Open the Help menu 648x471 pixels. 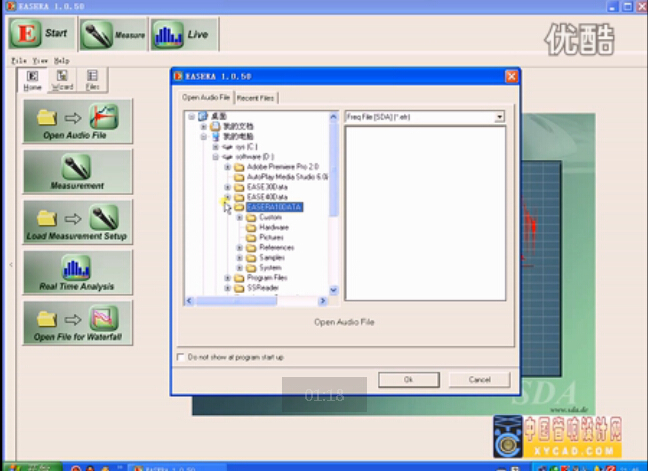coord(62,61)
